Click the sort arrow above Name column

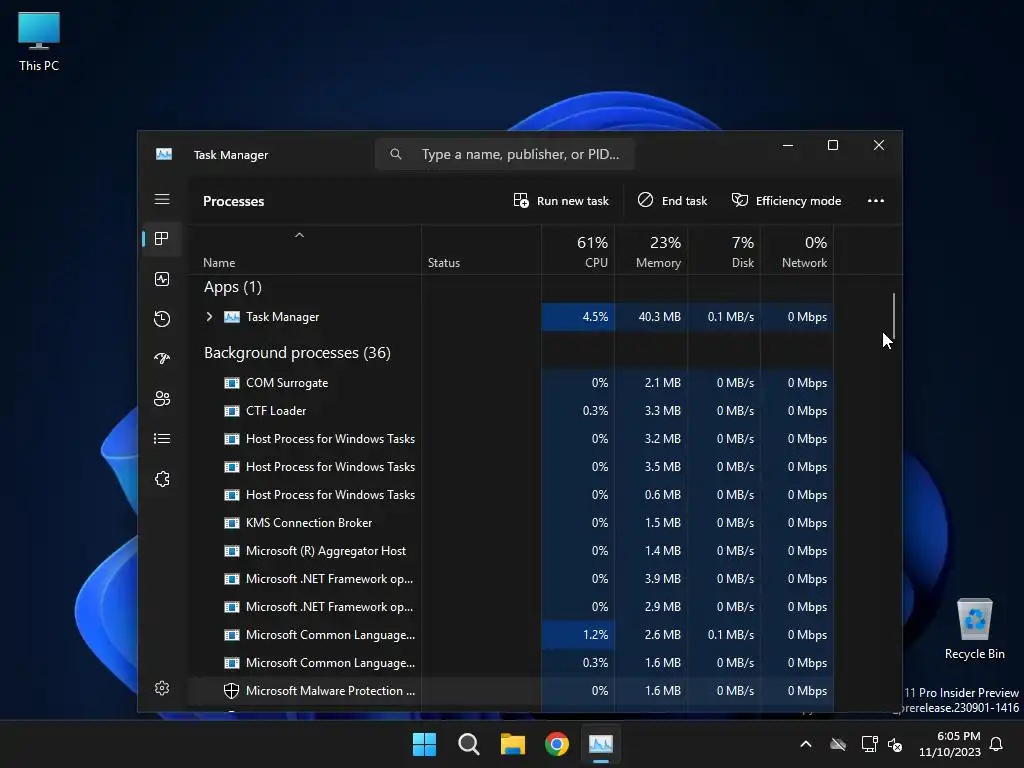click(299, 235)
